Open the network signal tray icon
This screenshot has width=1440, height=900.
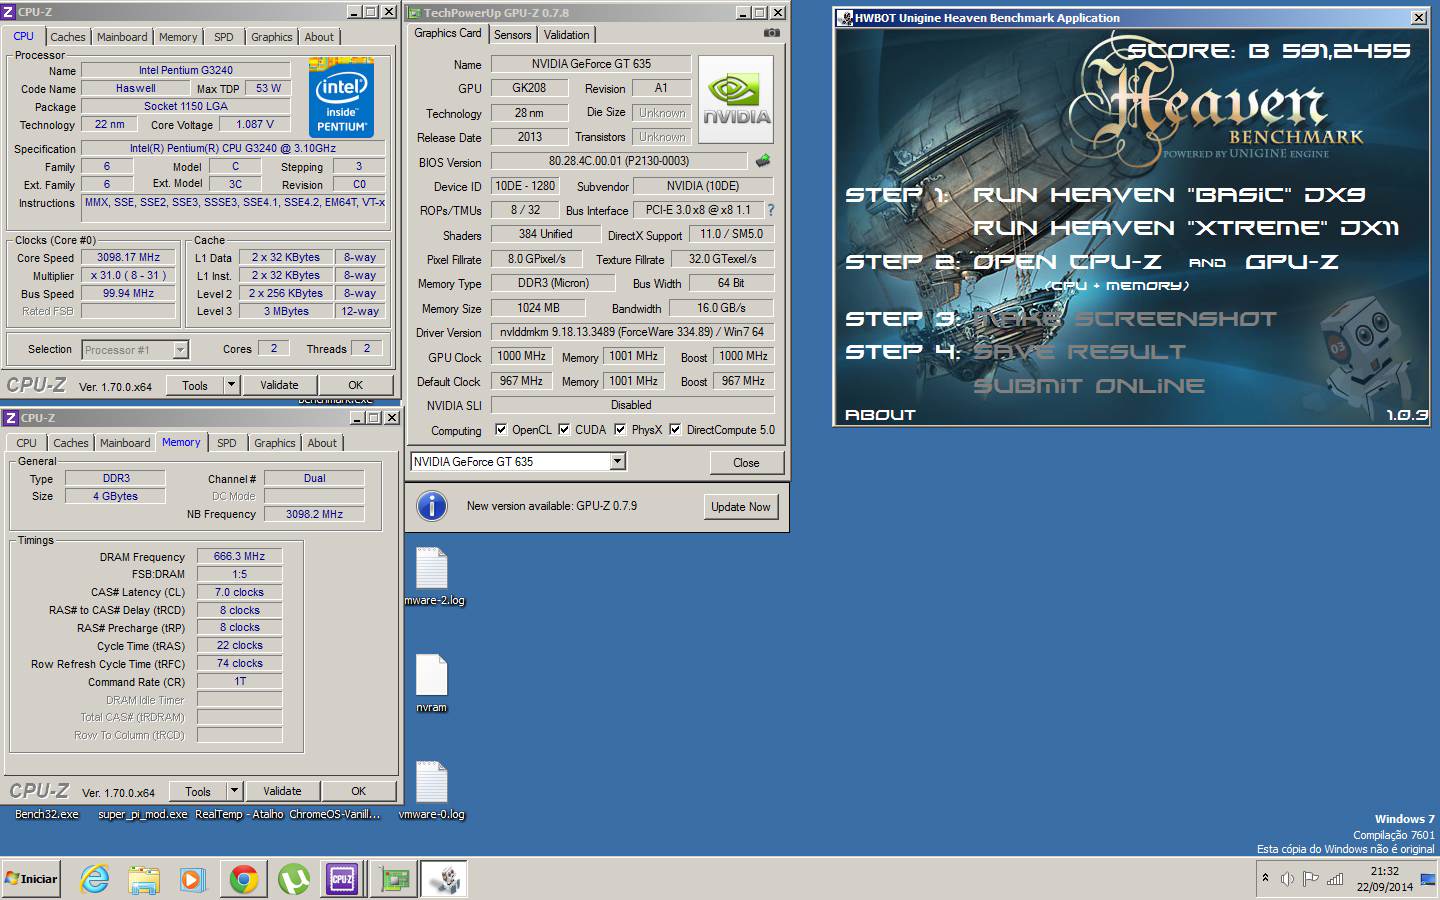1335,879
